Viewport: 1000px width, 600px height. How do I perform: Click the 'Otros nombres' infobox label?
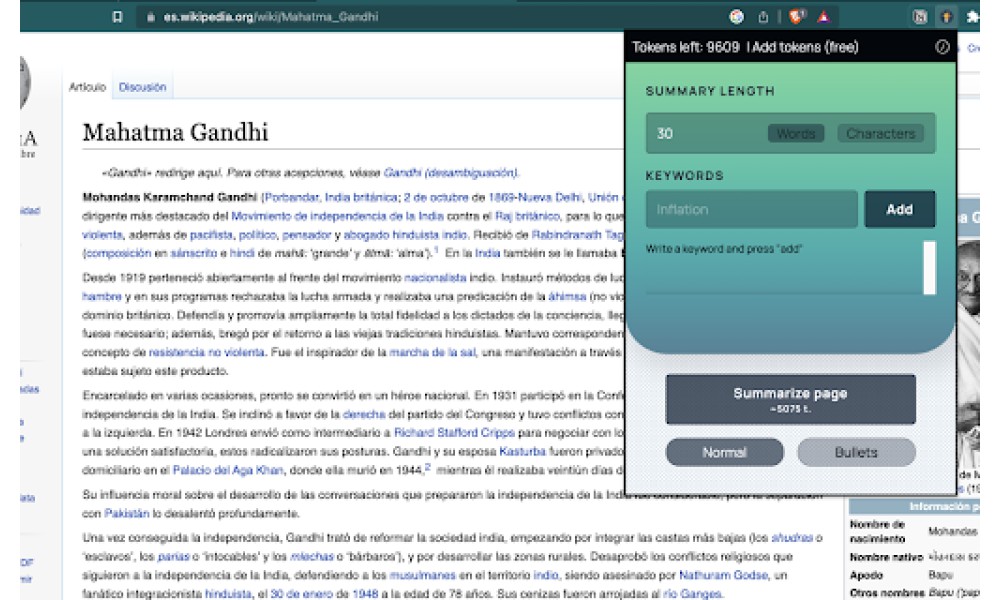click(886, 593)
